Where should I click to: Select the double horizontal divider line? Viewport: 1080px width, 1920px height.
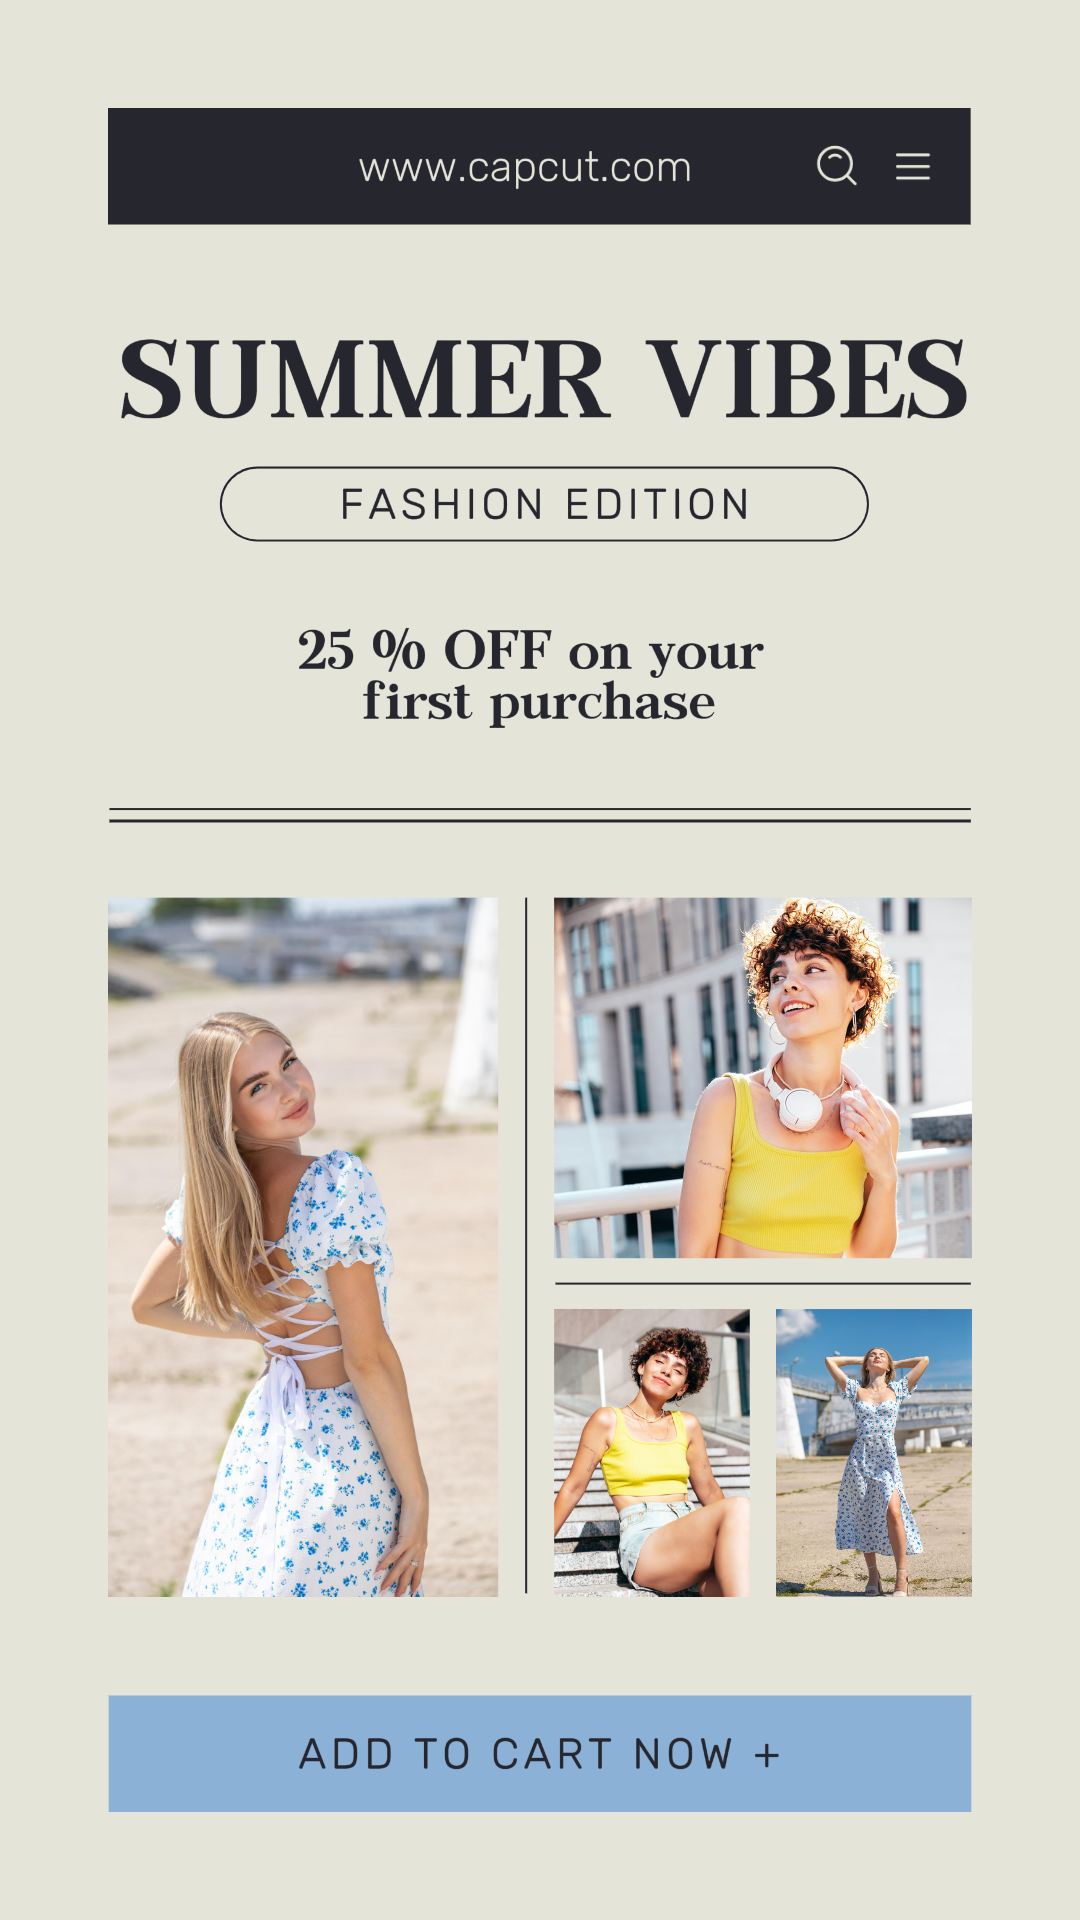point(540,815)
